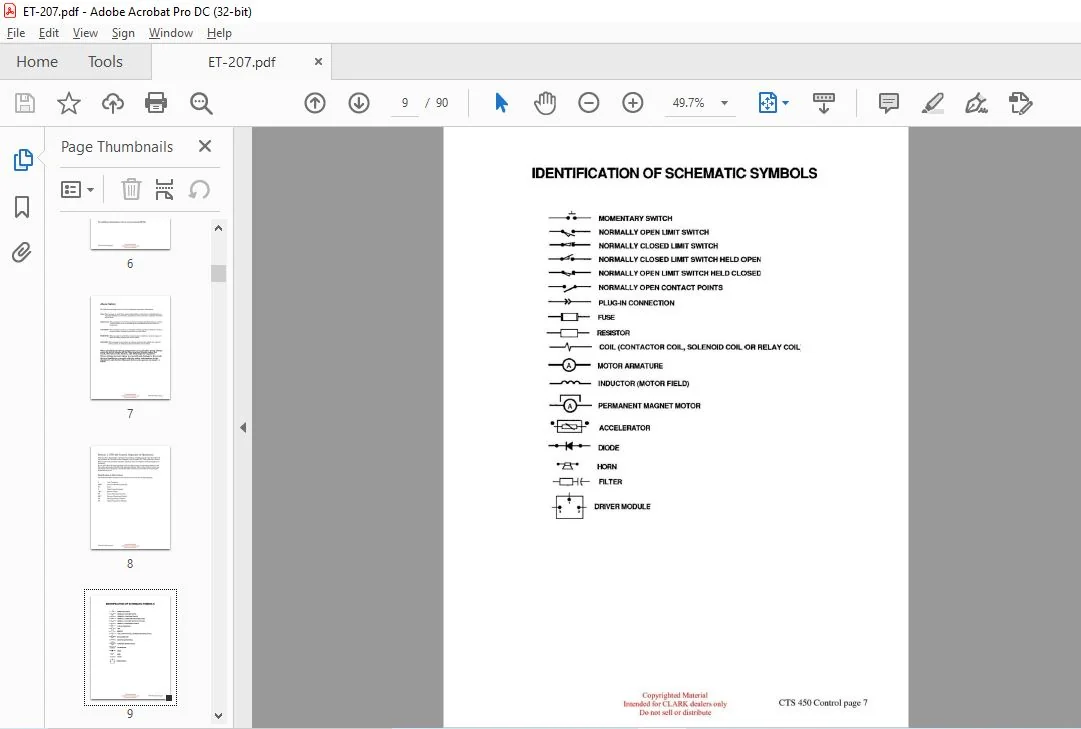Click the PLUG-IN CONNECTION label
Viewport: 1081px width, 729px height.
pyautogui.click(x=636, y=303)
